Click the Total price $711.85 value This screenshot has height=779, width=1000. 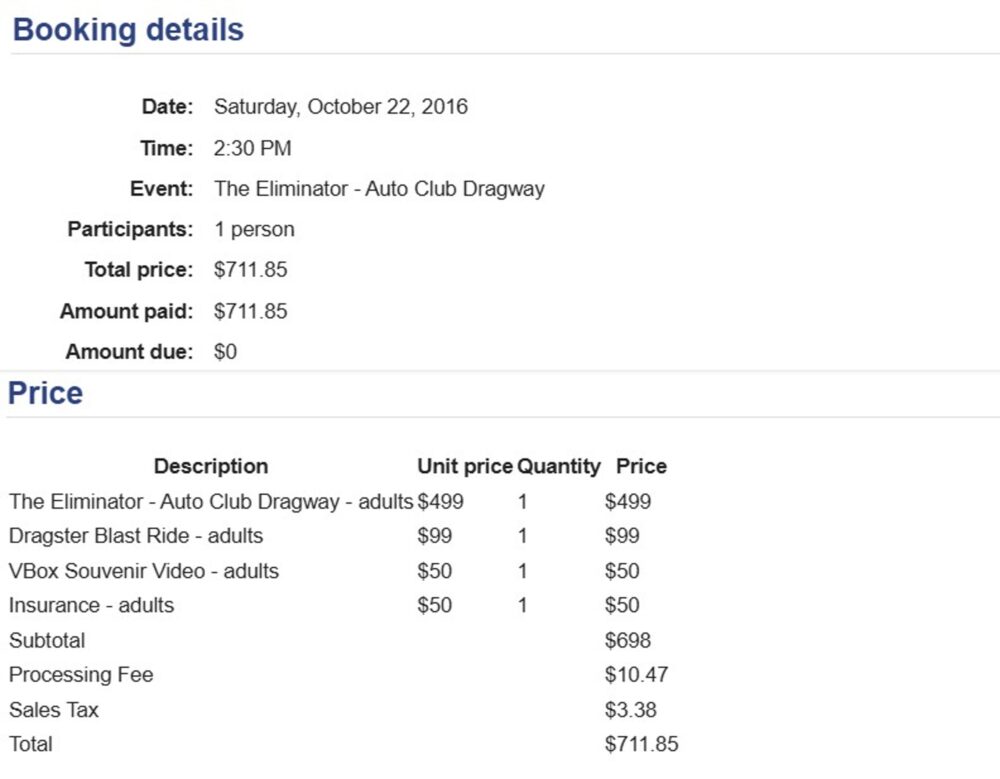tap(250, 270)
